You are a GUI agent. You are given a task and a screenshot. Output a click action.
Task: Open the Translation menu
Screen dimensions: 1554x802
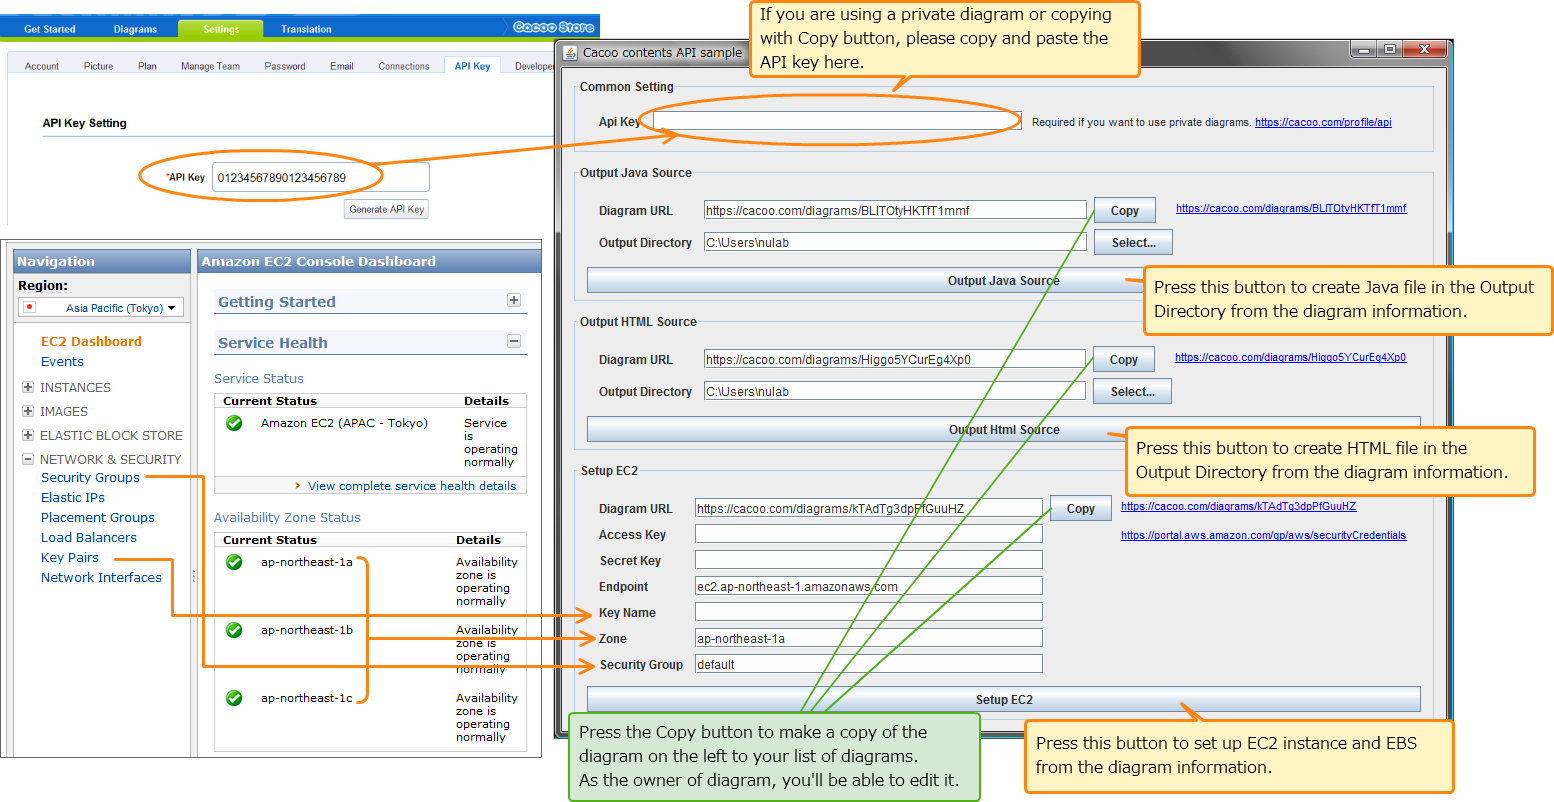coord(304,28)
